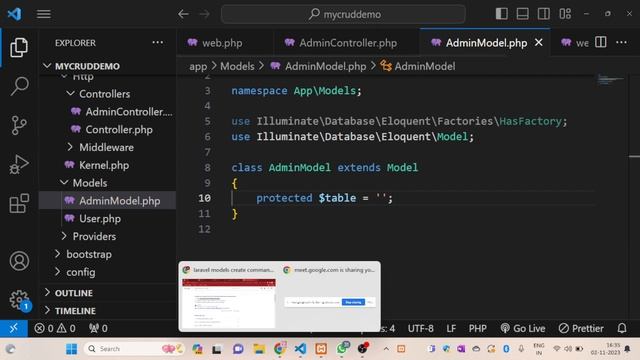The width and height of the screenshot is (640, 360).
Task: Open the Source Control view
Action: tap(19, 125)
